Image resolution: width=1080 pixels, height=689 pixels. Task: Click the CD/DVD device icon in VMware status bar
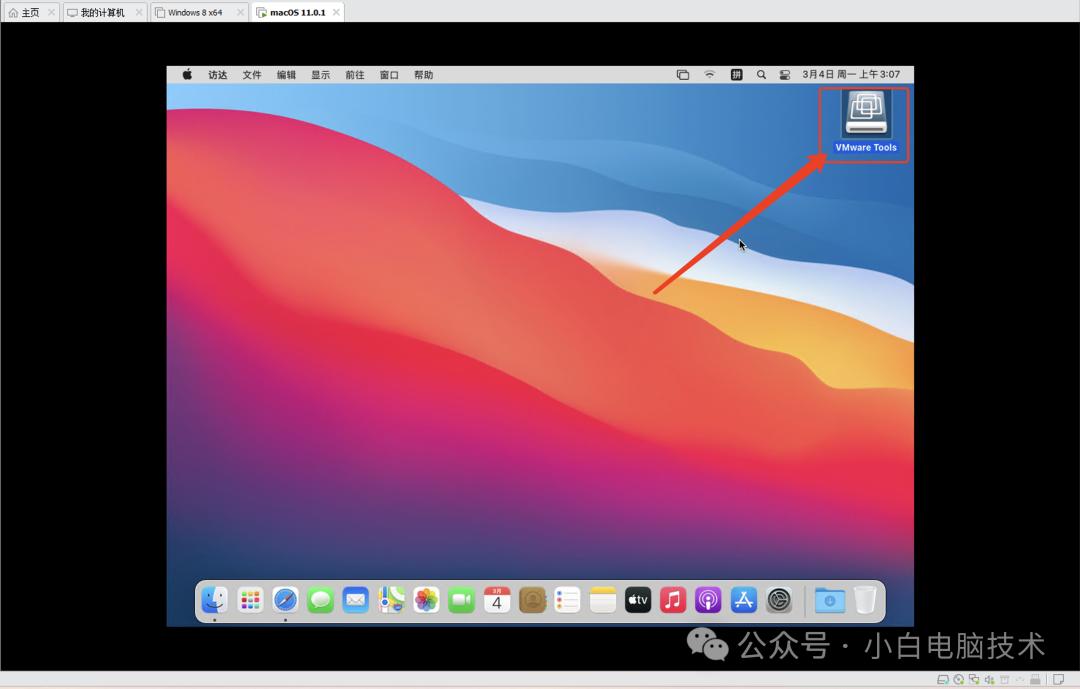pos(958,679)
